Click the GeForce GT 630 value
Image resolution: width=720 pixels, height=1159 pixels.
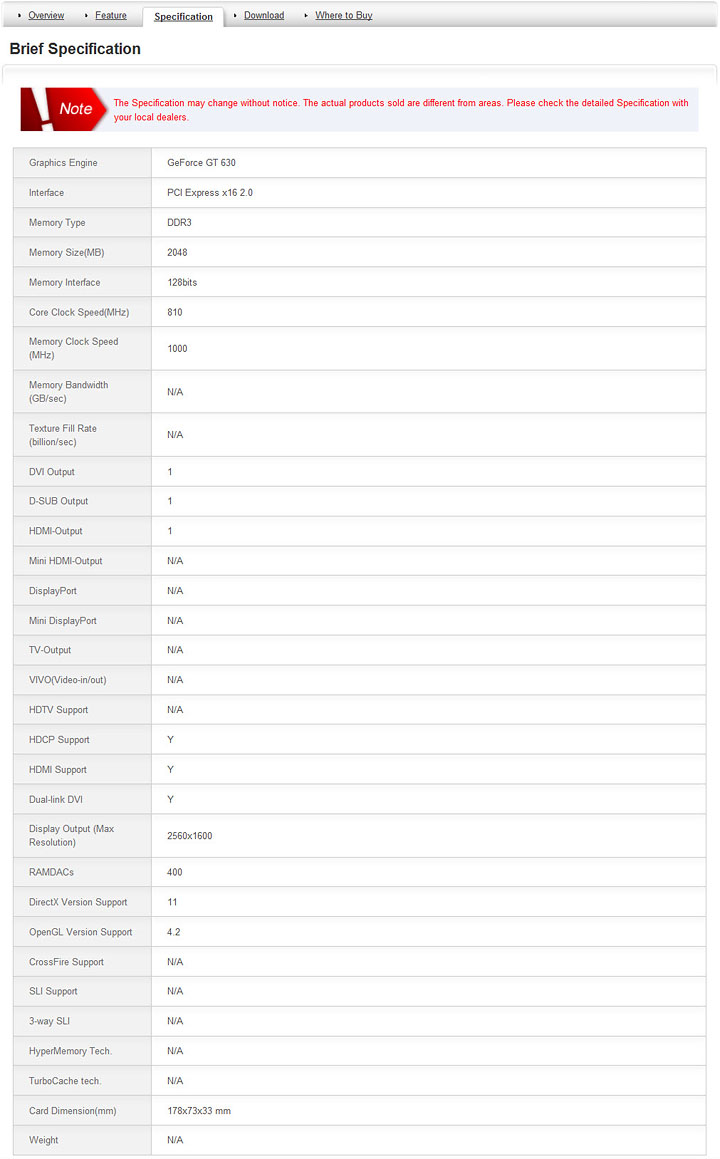(201, 163)
